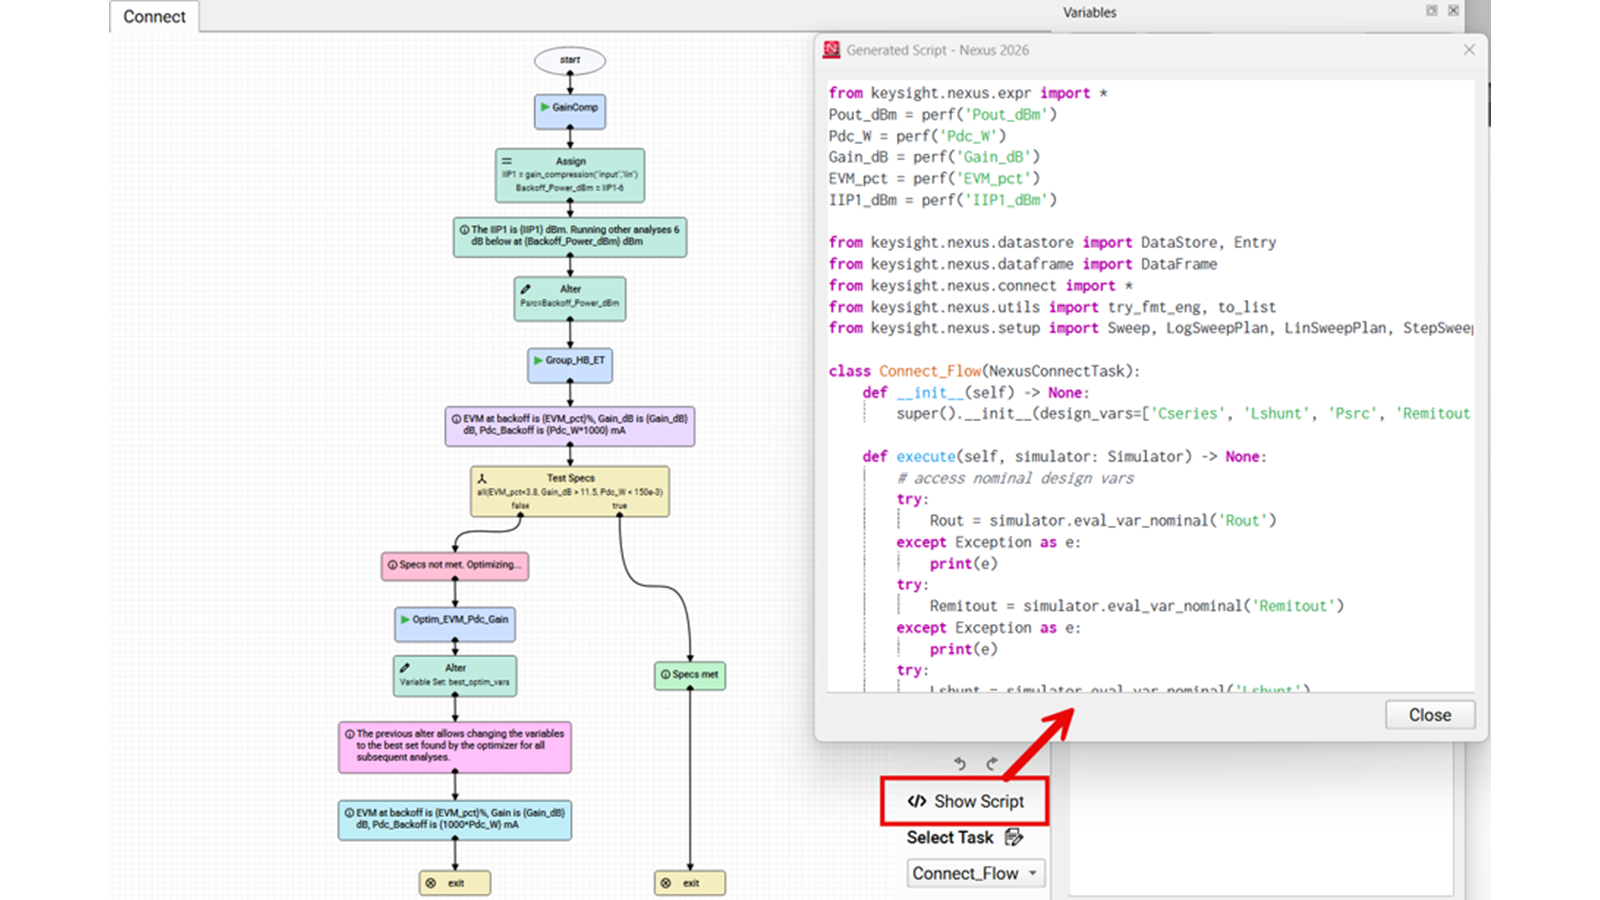Select the Optim_EVM_Pdc_Gain node

[455, 623]
